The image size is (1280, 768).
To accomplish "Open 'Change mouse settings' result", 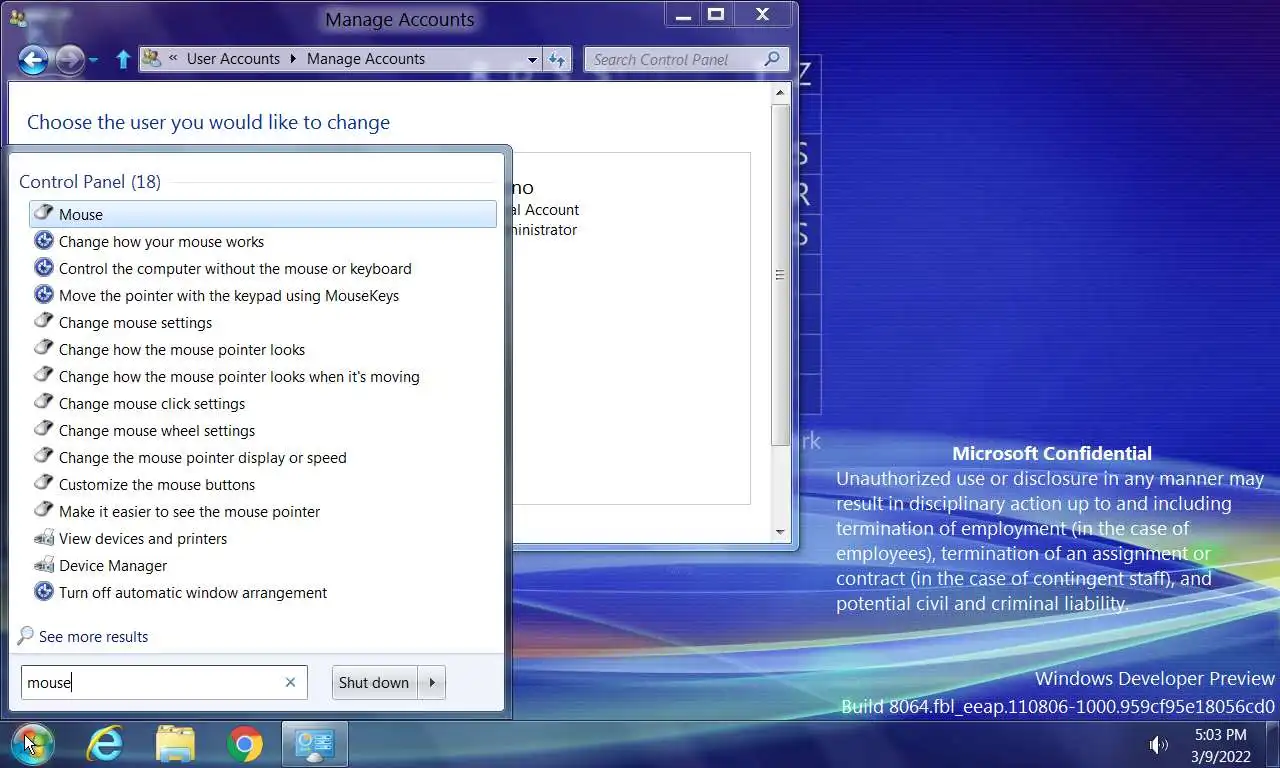I will pyautogui.click(x=135, y=322).
